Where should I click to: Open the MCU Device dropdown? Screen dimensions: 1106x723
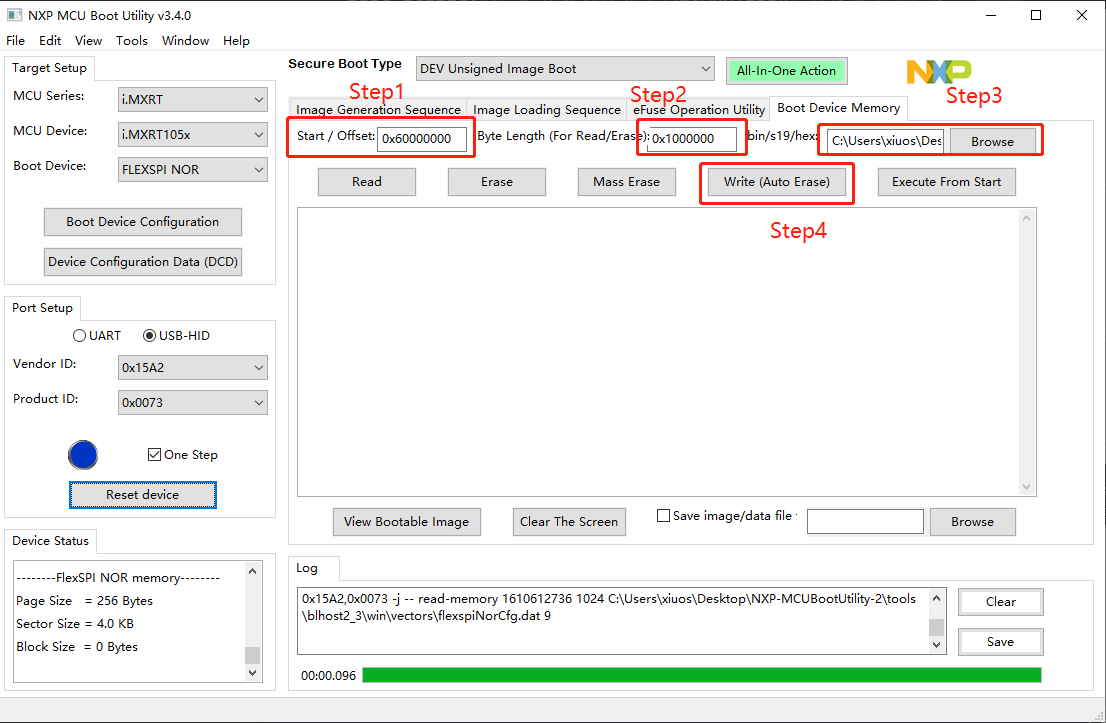click(x=193, y=135)
